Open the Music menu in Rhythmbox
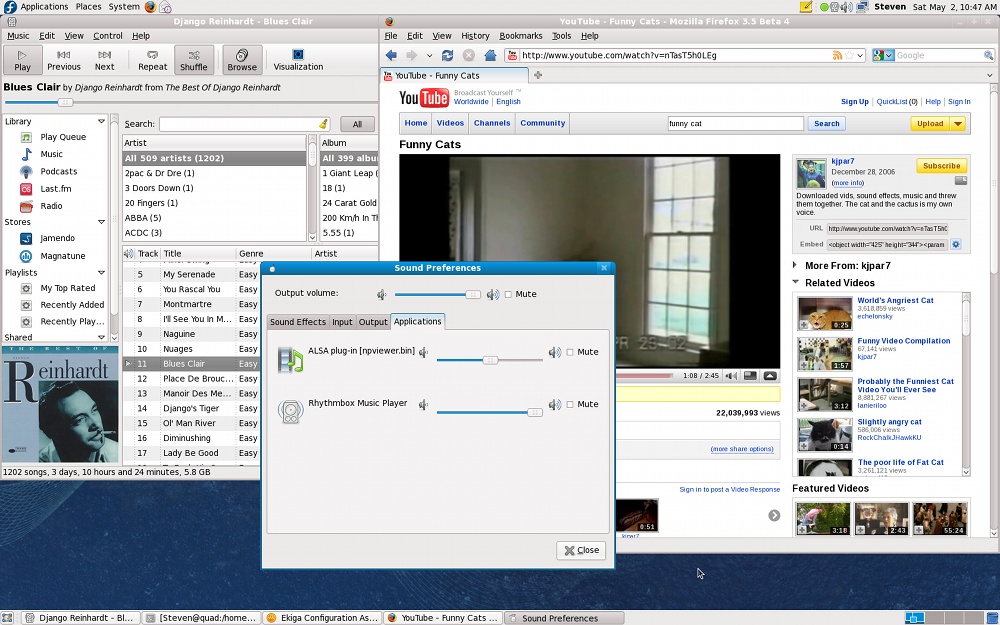1000x625 pixels. click(18, 36)
